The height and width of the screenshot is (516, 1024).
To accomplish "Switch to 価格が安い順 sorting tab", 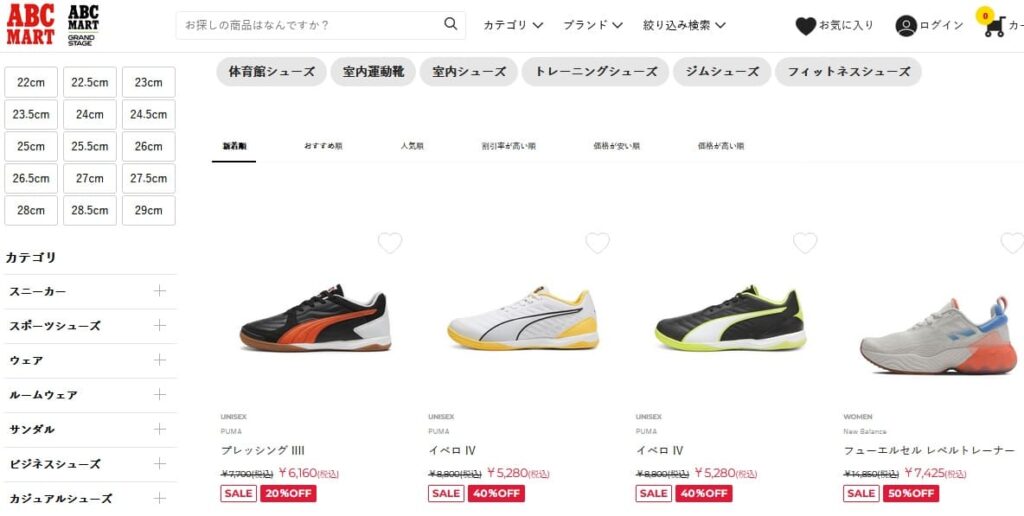I will (616, 146).
